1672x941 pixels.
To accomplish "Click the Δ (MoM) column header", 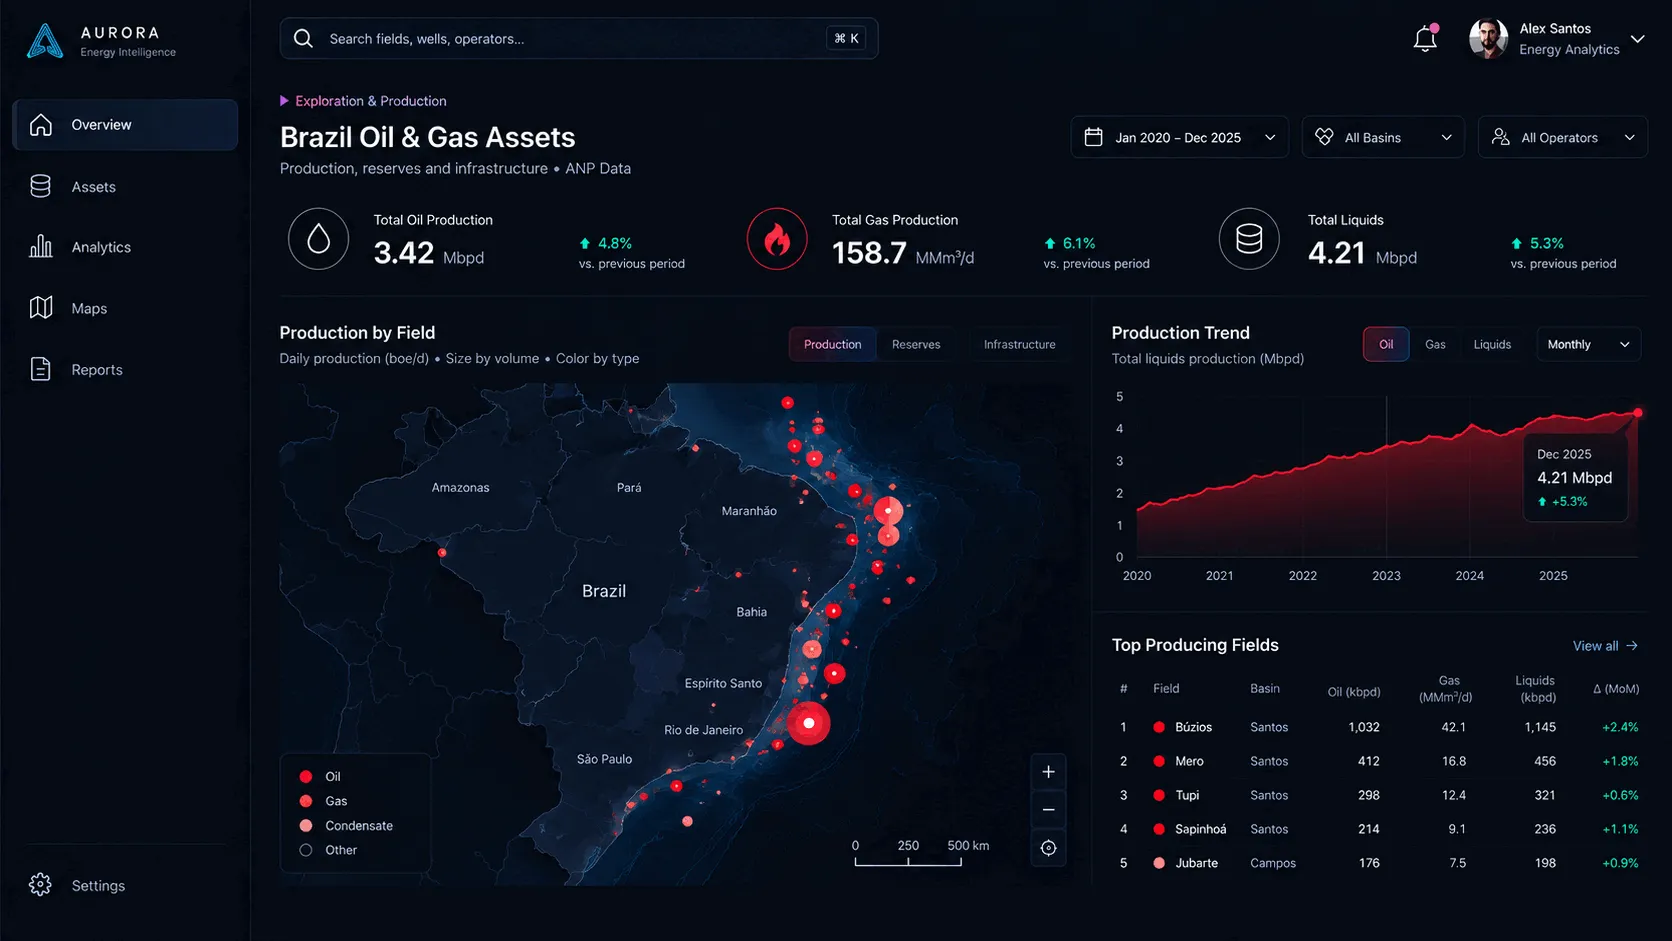I will tap(1616, 689).
